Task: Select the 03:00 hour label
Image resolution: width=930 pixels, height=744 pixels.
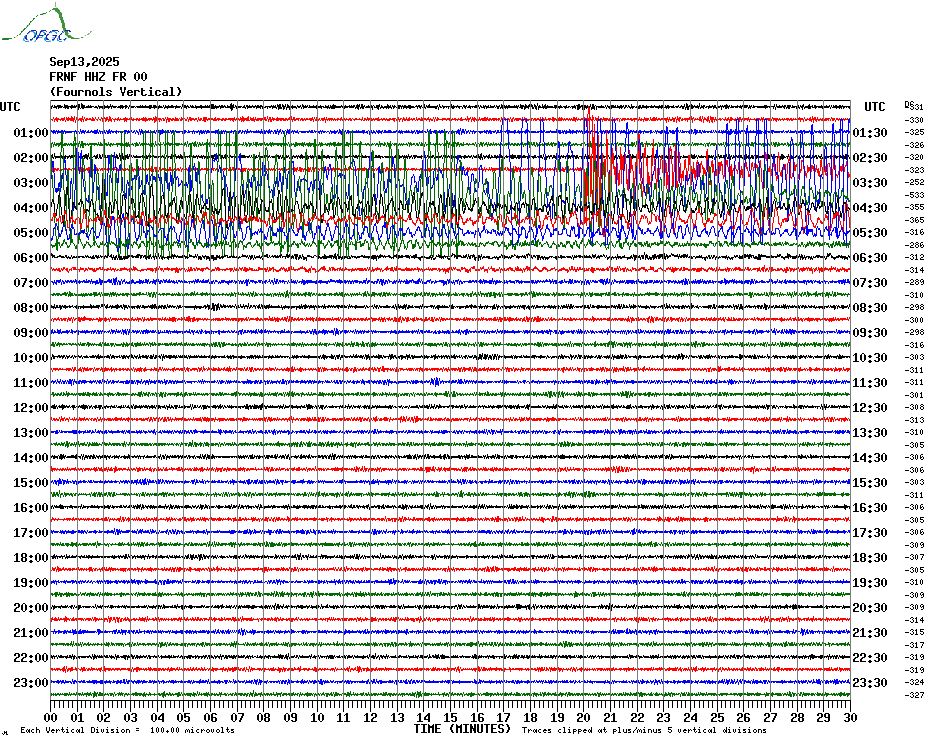Action: click(x=31, y=182)
